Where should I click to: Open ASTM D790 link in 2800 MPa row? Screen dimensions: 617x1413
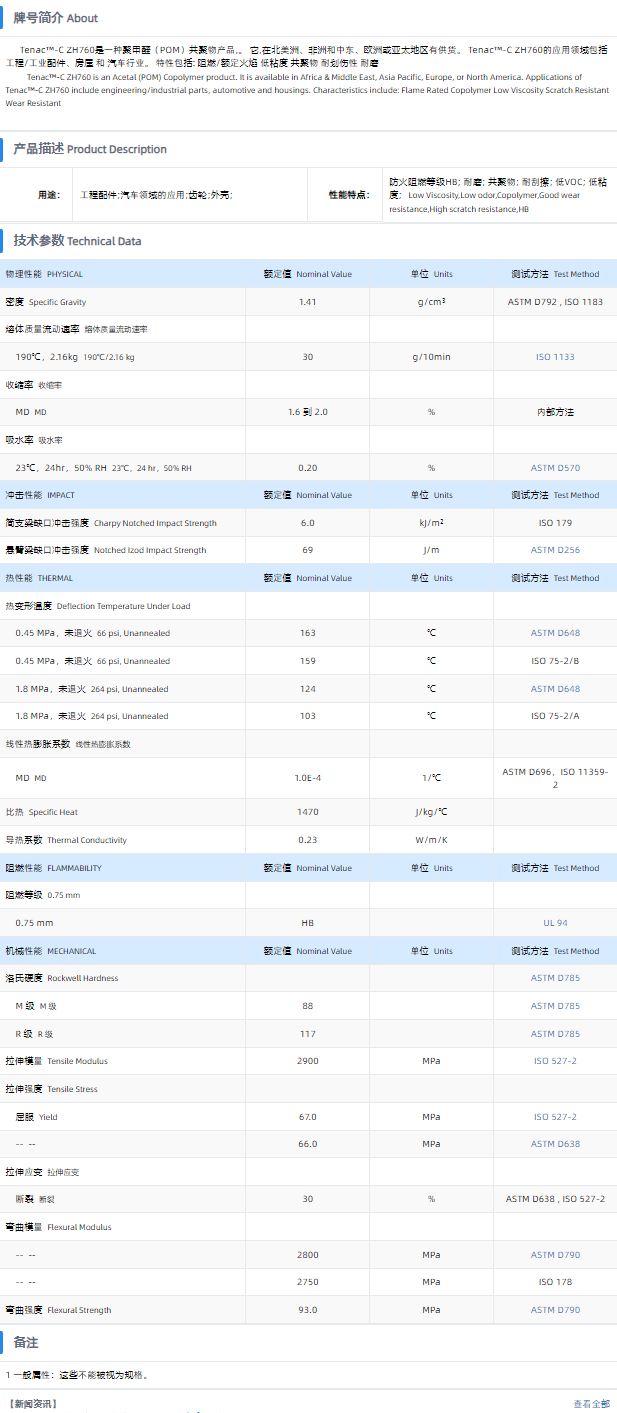(x=555, y=1255)
